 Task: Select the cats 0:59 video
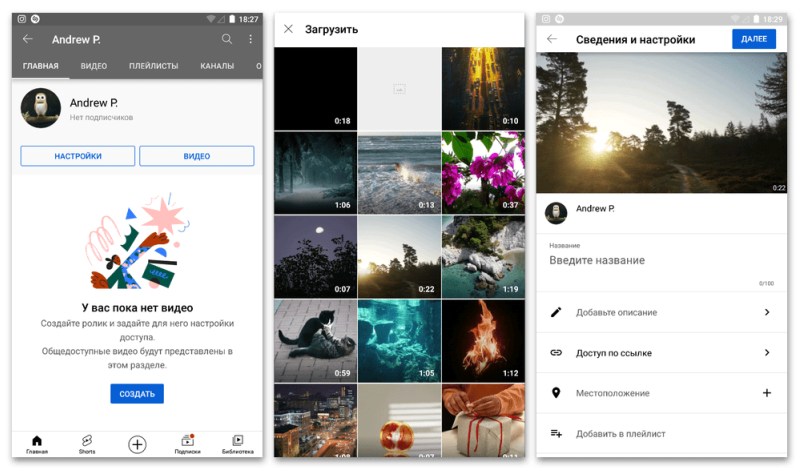[315, 341]
